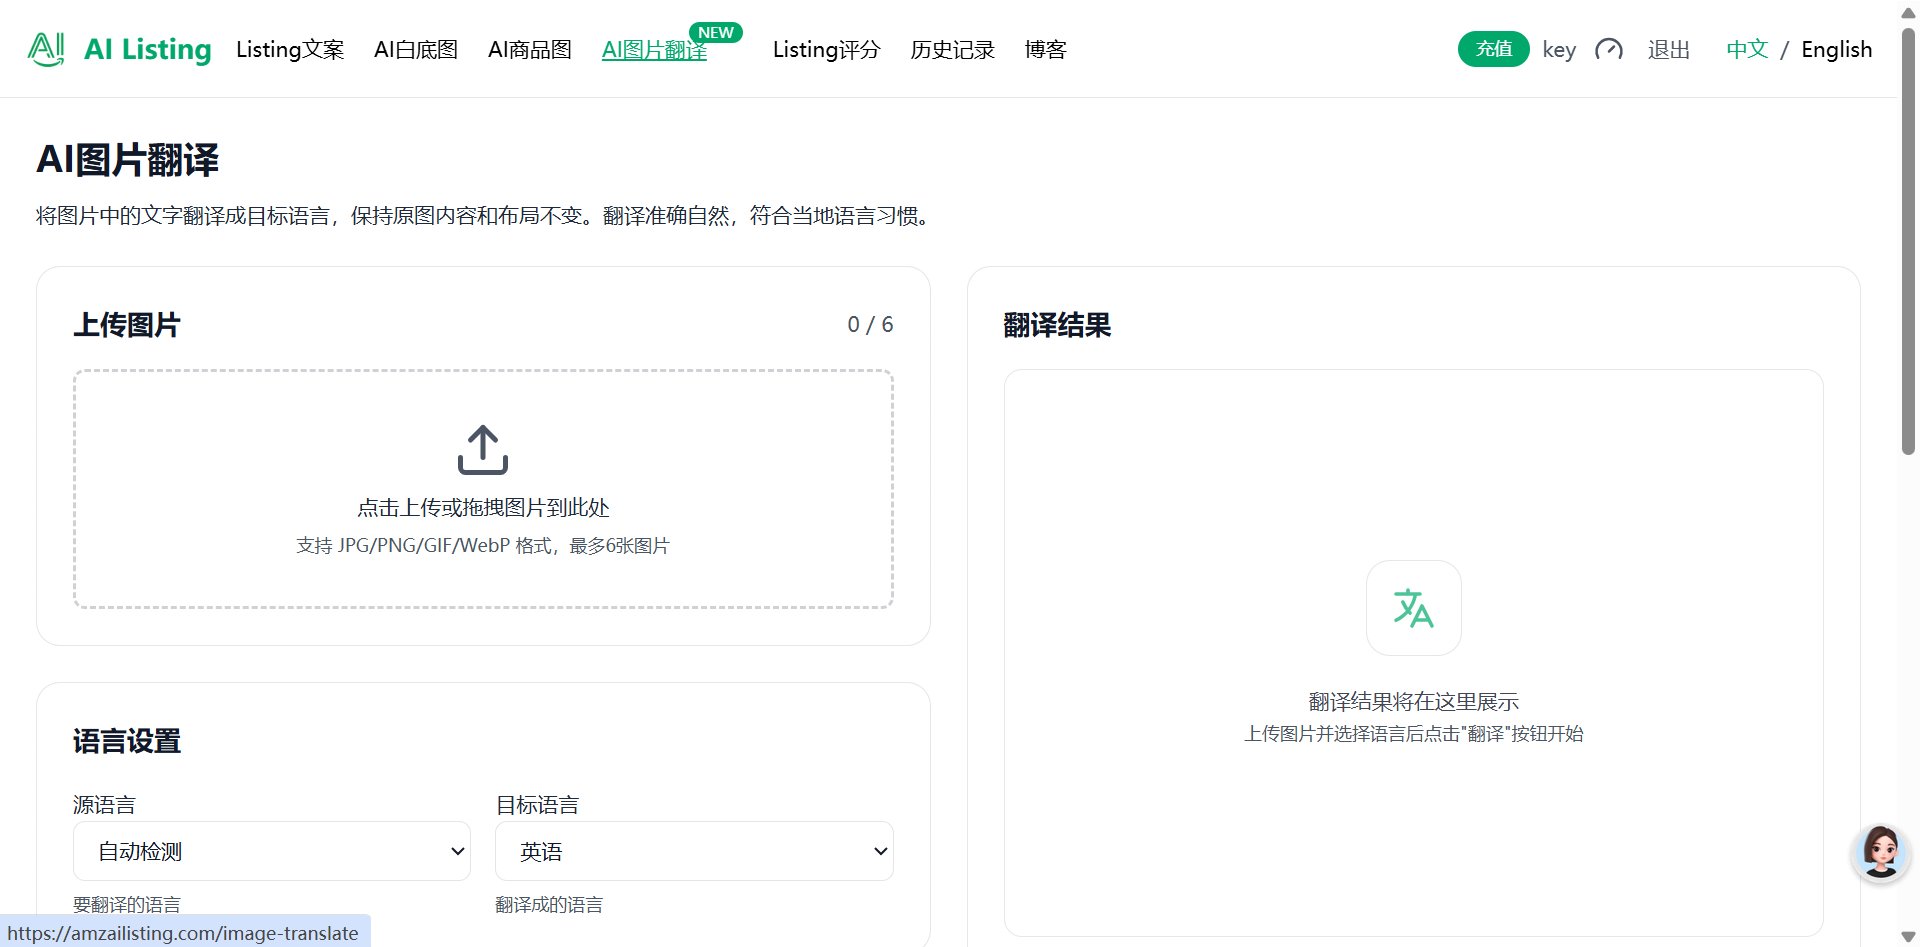Click the text 翻译结果将在这里展示
The width and height of the screenshot is (1920, 947).
pyautogui.click(x=1413, y=702)
